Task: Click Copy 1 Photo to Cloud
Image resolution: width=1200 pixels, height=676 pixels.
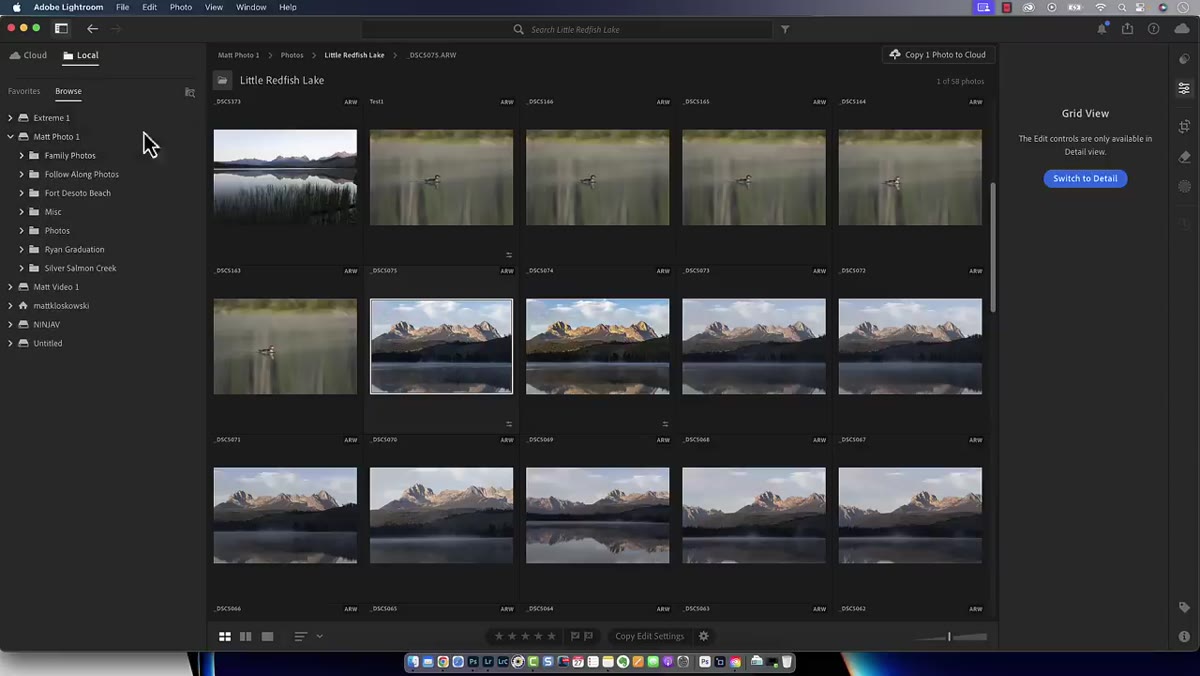Action: click(x=937, y=55)
